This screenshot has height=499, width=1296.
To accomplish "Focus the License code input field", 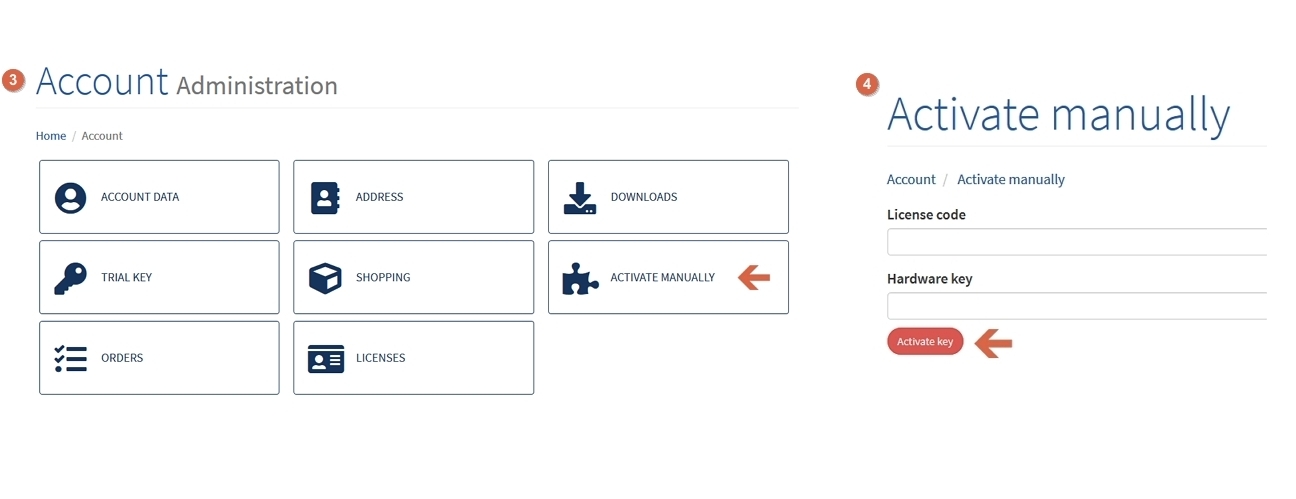I will (1077, 242).
